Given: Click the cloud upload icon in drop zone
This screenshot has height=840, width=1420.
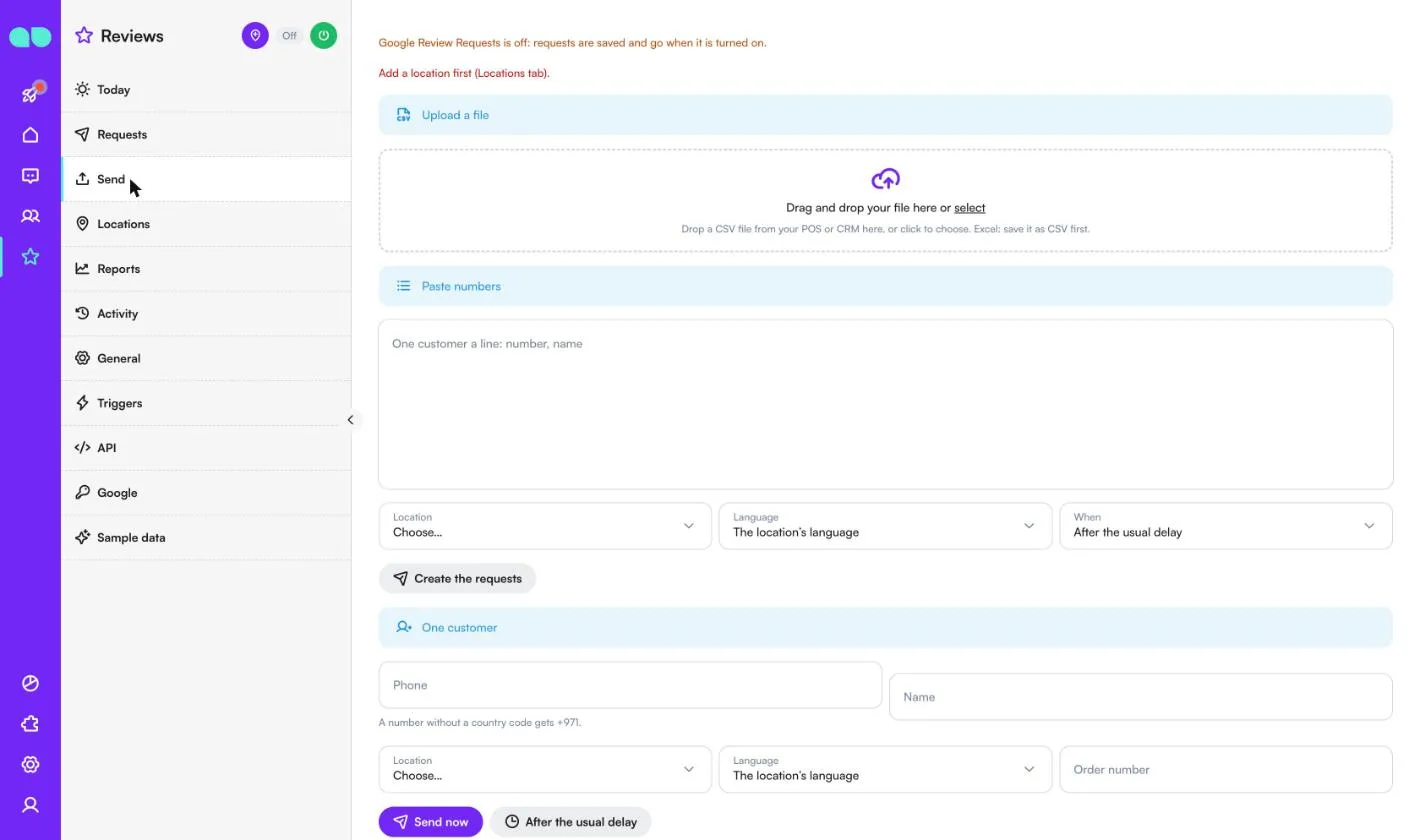Looking at the screenshot, I should click(885, 179).
